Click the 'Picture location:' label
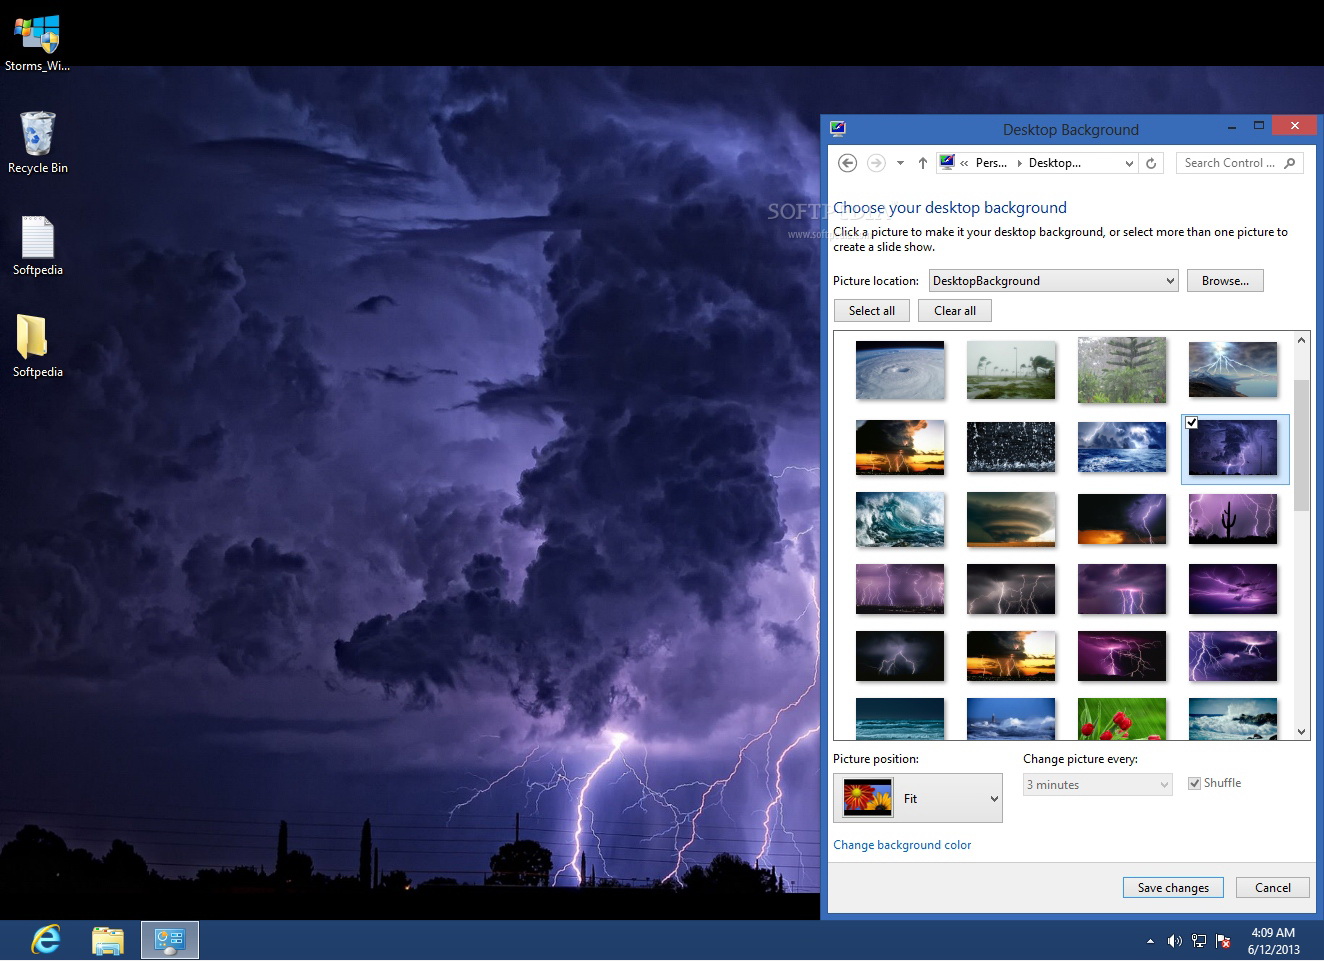Viewport: 1324px width, 961px height. click(x=876, y=281)
